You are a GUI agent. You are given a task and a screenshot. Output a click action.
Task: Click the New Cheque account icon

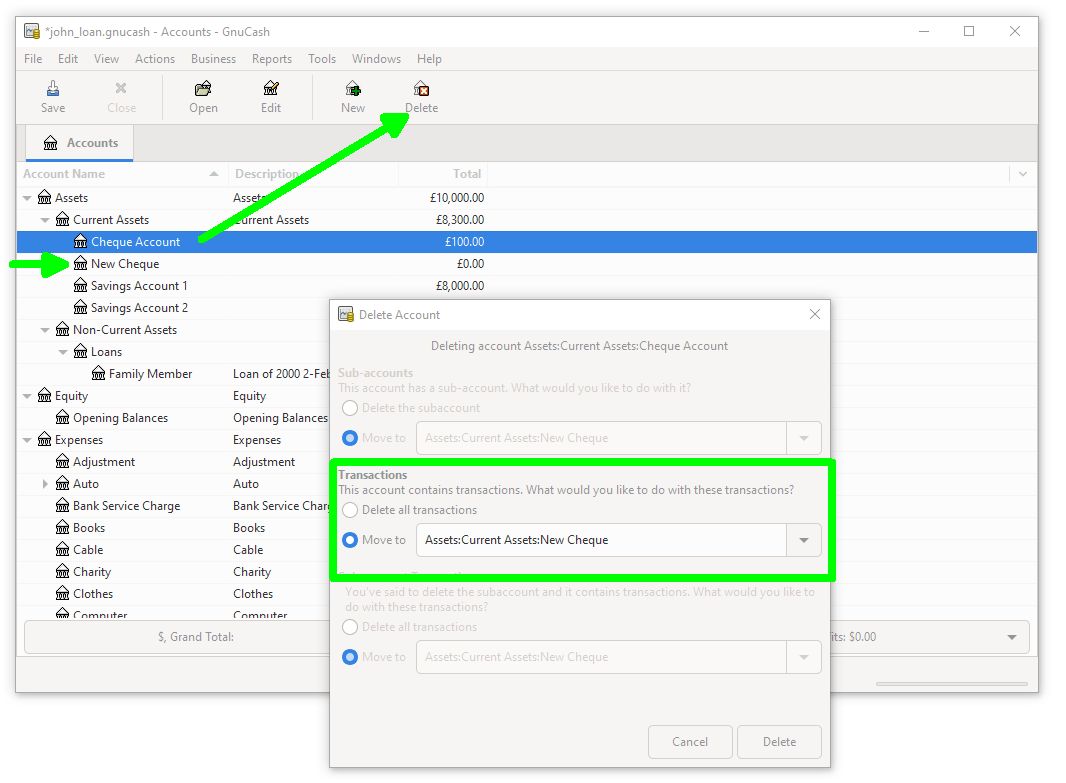tap(80, 264)
